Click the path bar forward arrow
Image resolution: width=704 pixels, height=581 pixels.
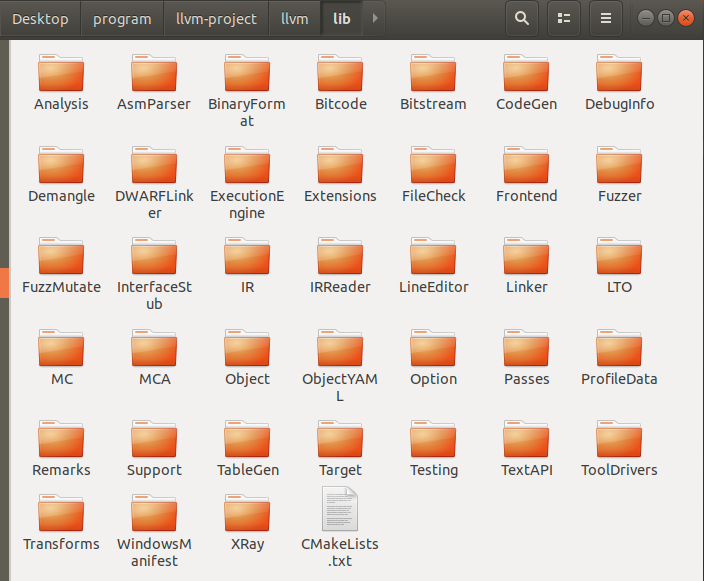(x=375, y=18)
